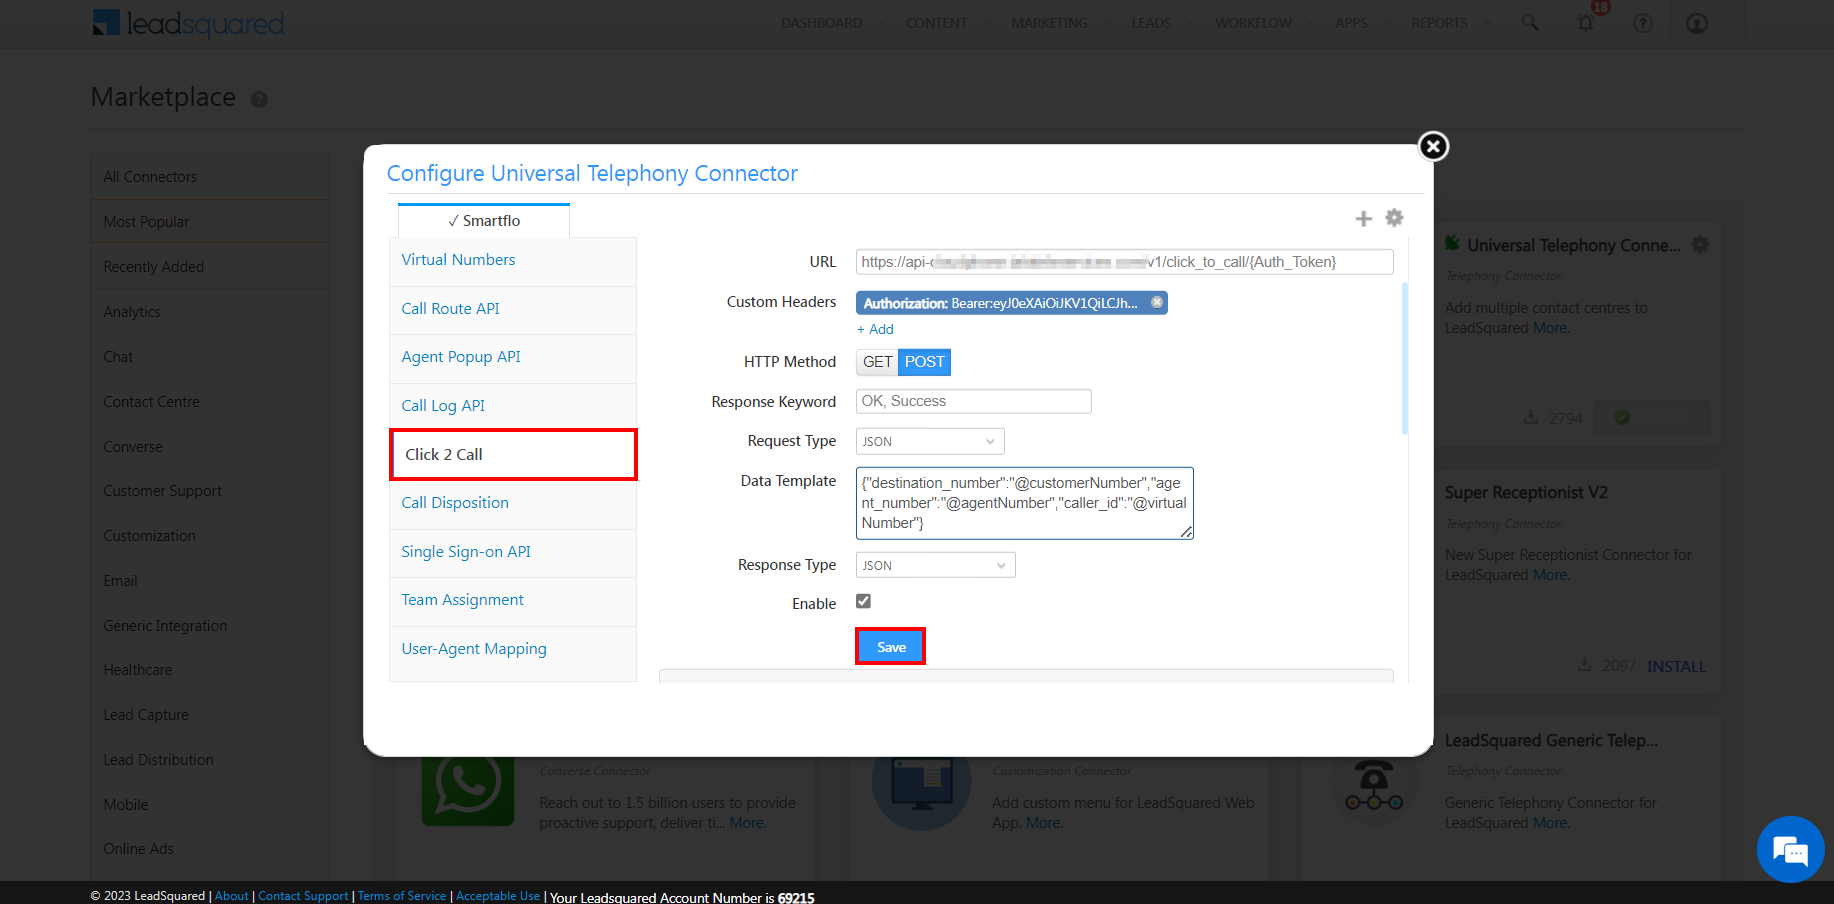Open Call Log API section
The width and height of the screenshot is (1834, 904).
pyautogui.click(x=513, y=406)
